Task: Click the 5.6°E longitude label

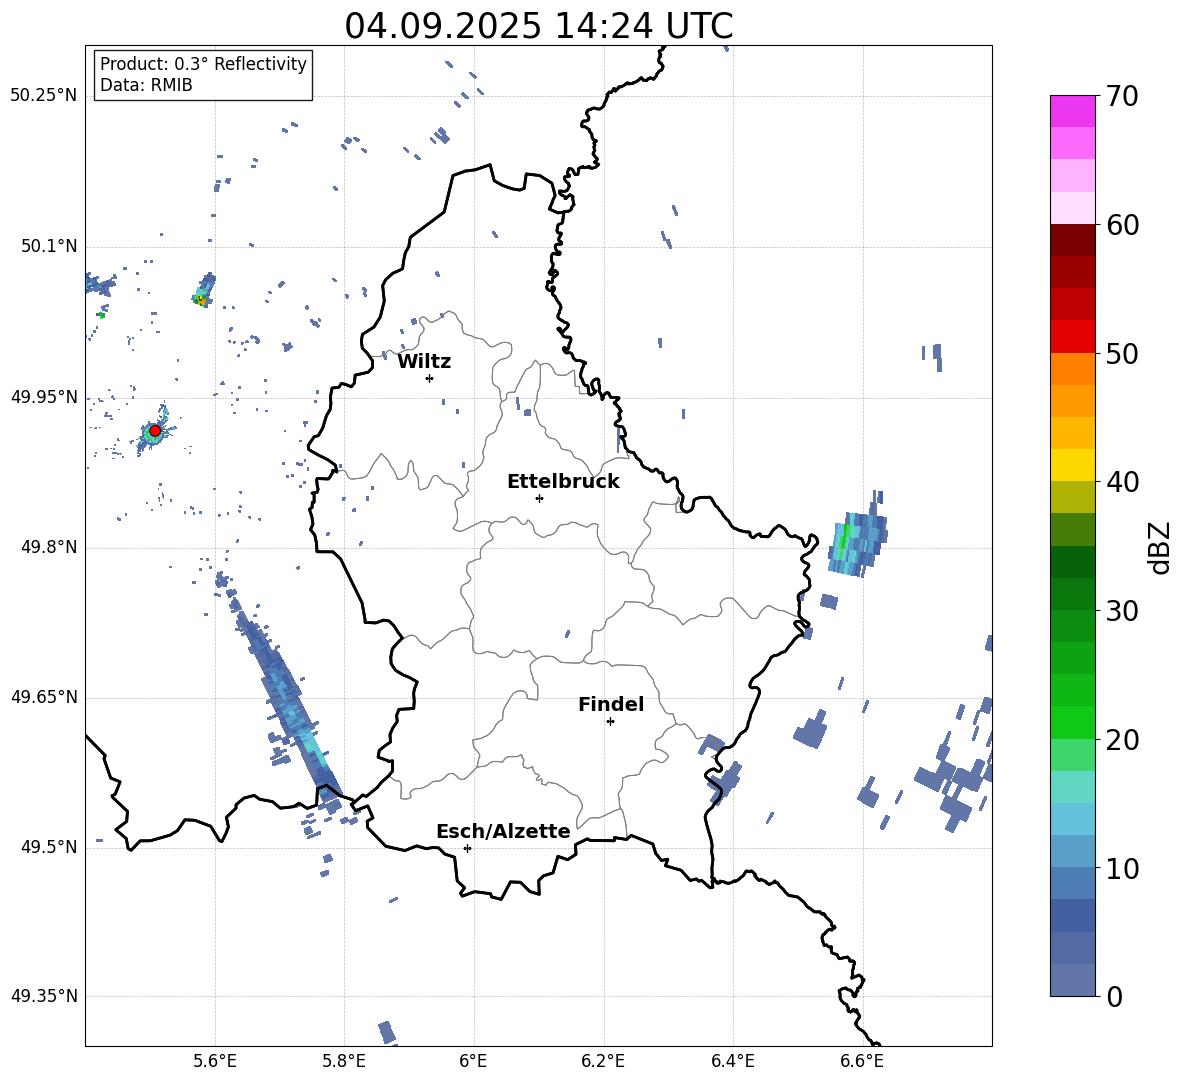Action: (215, 1061)
